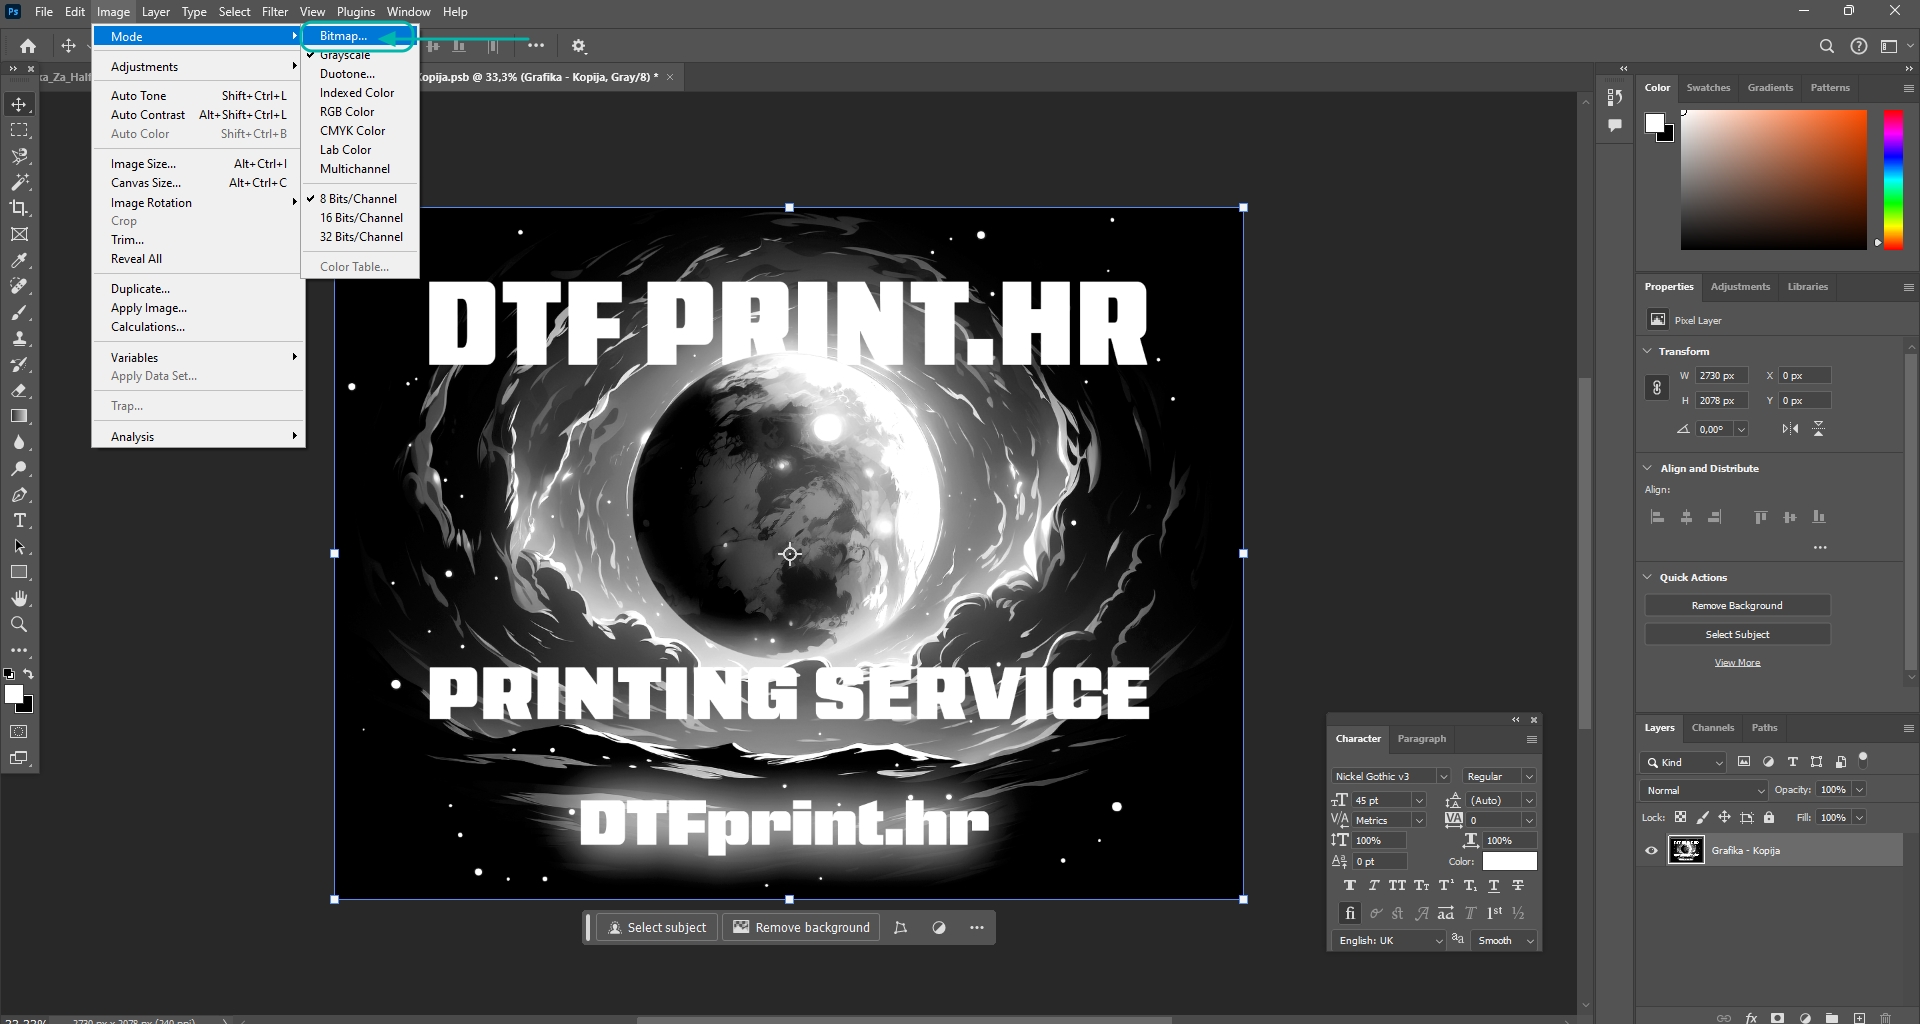This screenshot has height=1024, width=1920.
Task: Toggle the width-height link constraint
Action: pos(1657,388)
